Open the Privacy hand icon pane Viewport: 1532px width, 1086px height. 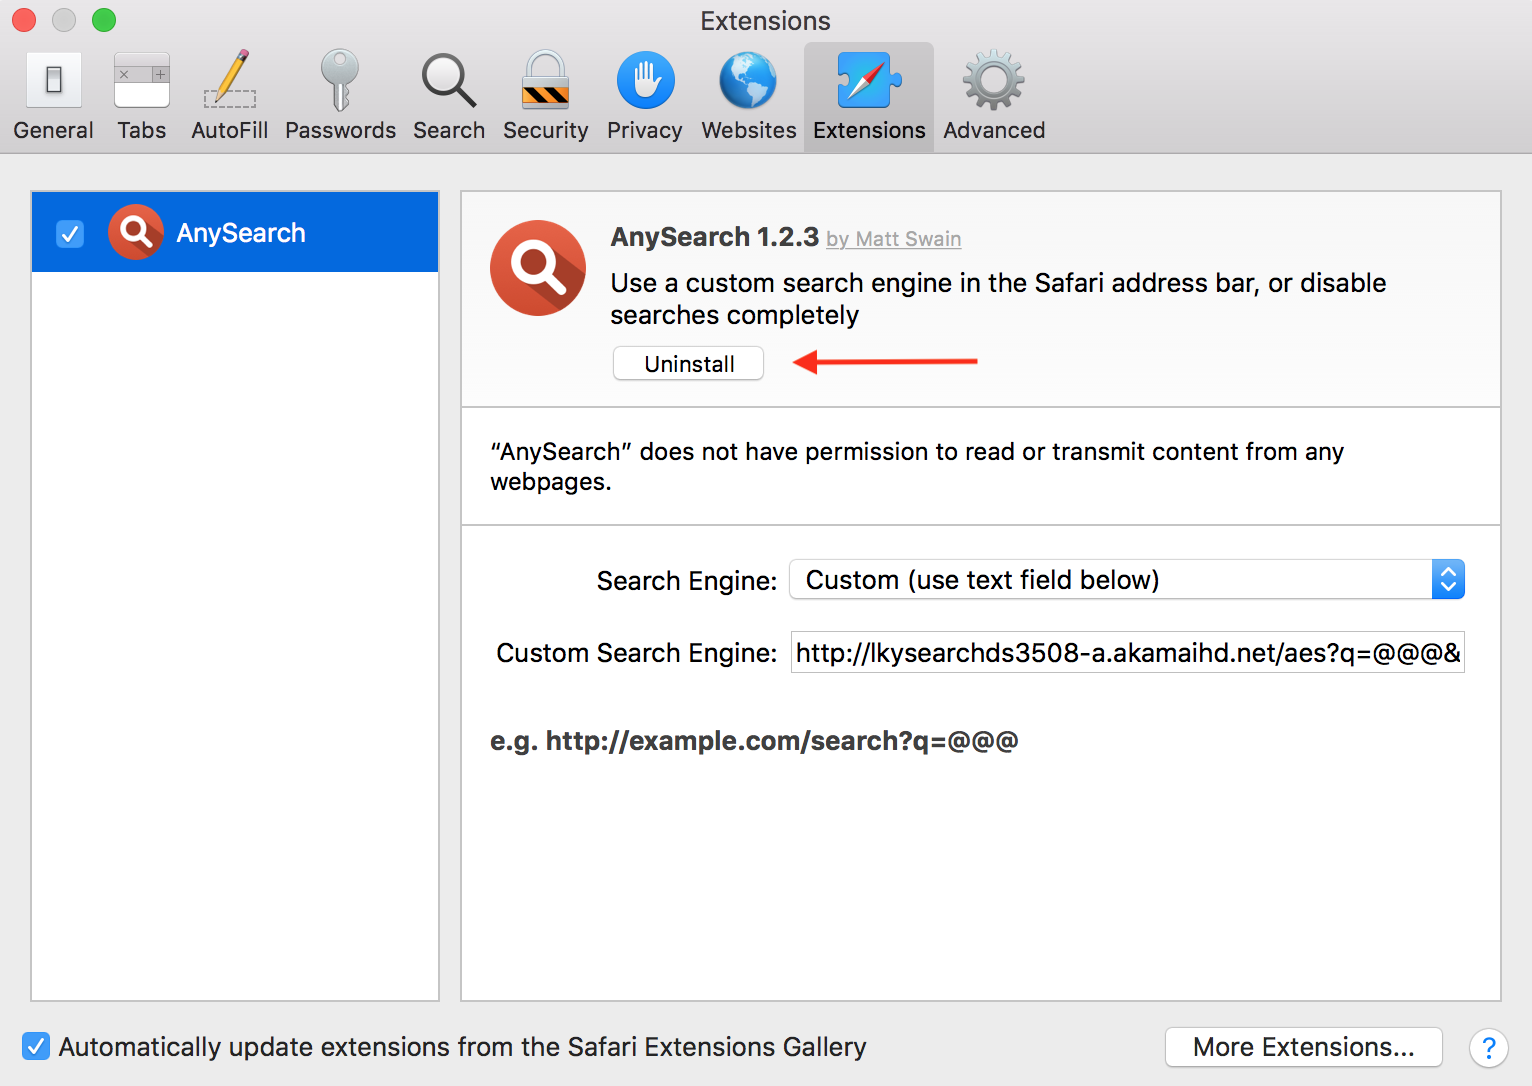(645, 97)
